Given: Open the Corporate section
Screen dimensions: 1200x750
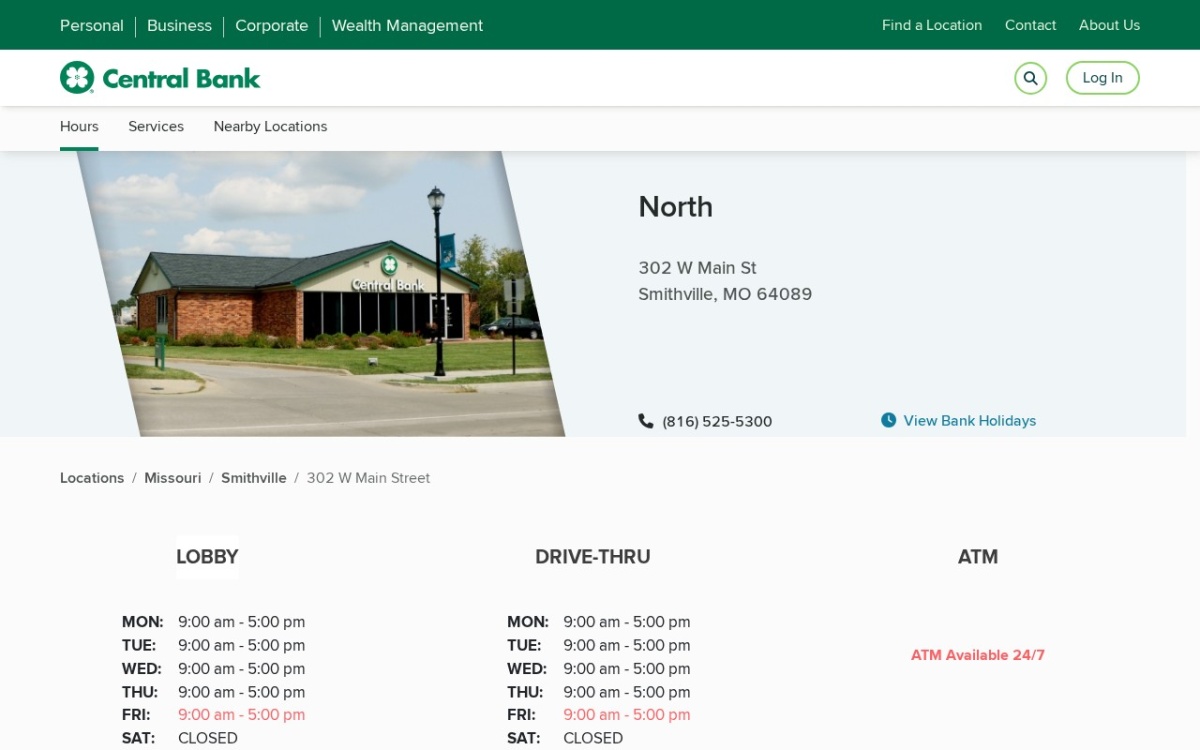Looking at the screenshot, I should pyautogui.click(x=271, y=26).
